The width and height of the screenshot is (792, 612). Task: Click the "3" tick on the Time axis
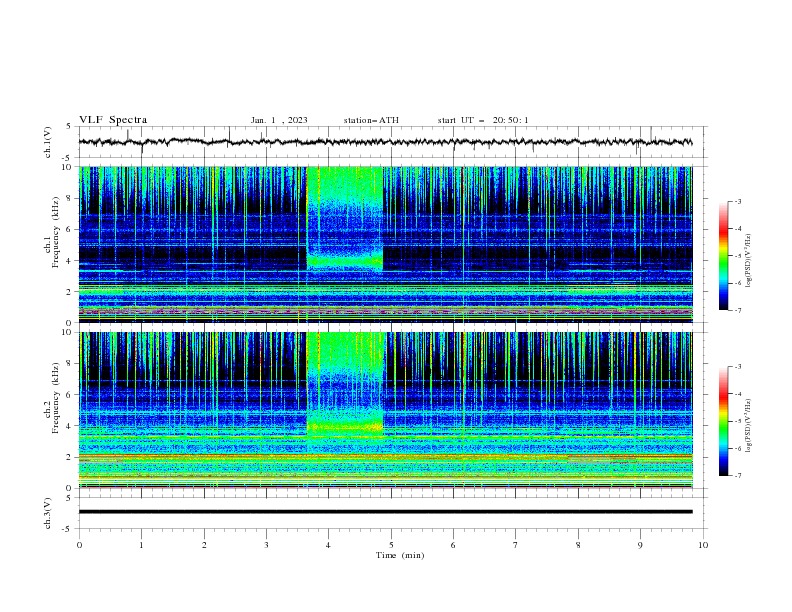[x=266, y=545]
